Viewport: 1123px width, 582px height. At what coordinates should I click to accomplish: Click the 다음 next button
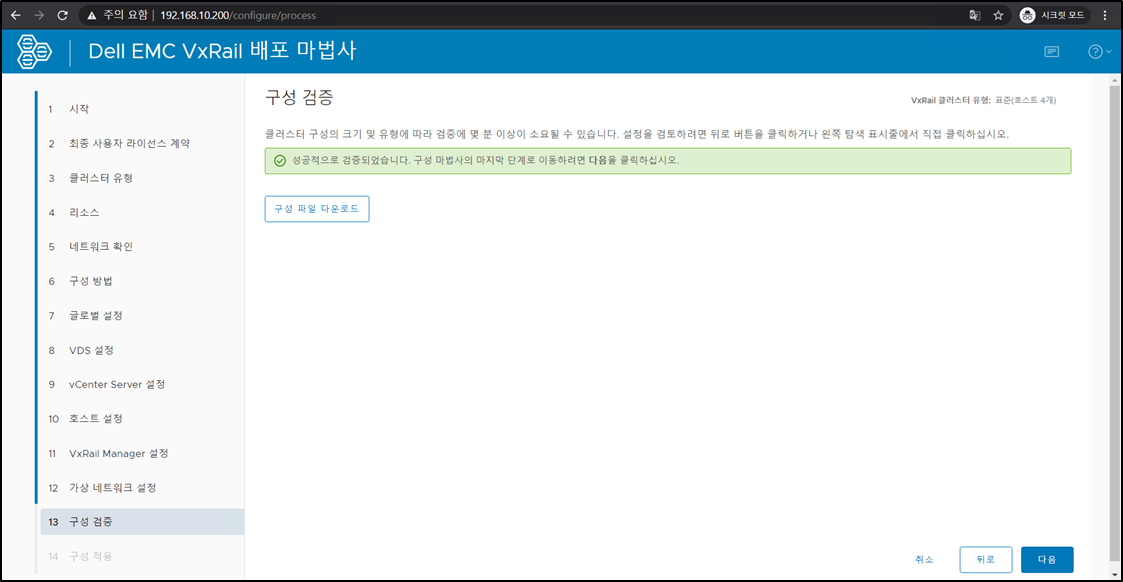(1047, 559)
